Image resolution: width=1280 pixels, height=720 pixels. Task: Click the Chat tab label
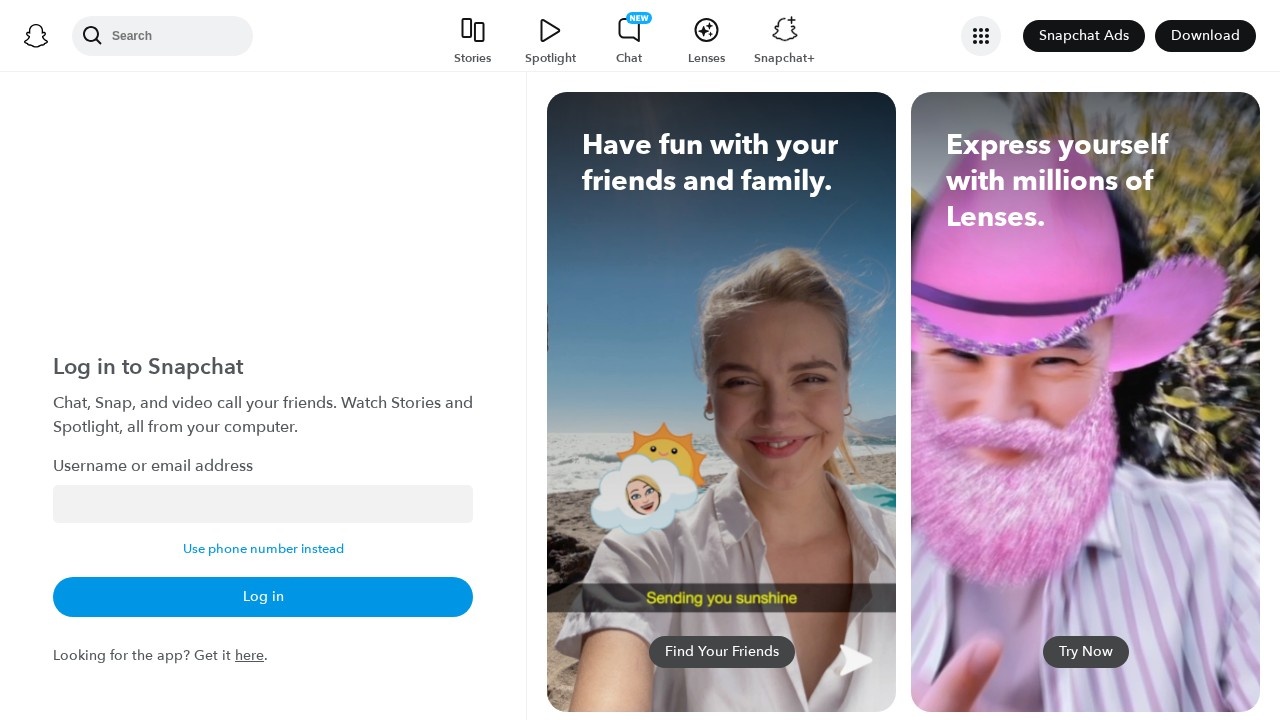(x=629, y=58)
